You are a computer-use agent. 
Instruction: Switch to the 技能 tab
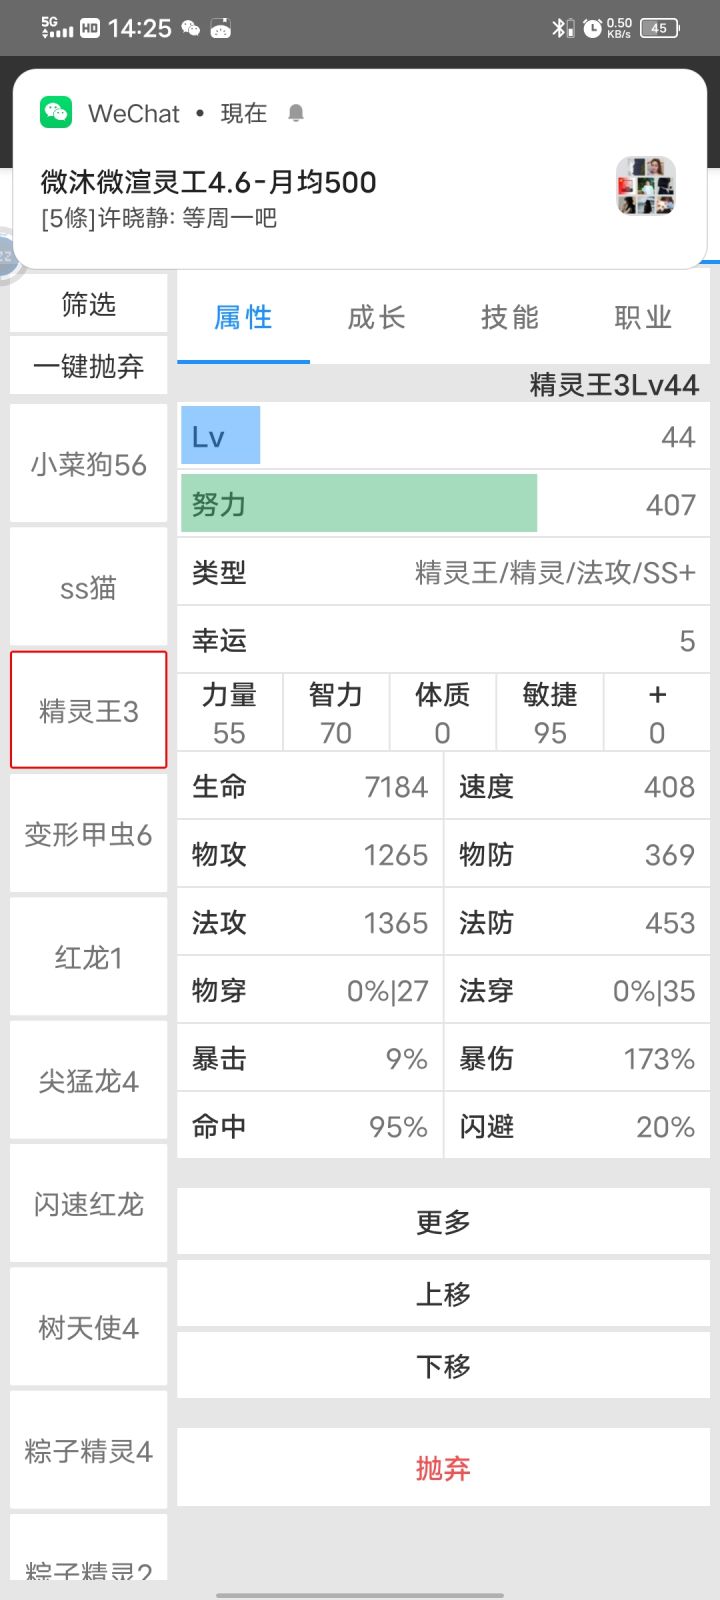pos(510,318)
